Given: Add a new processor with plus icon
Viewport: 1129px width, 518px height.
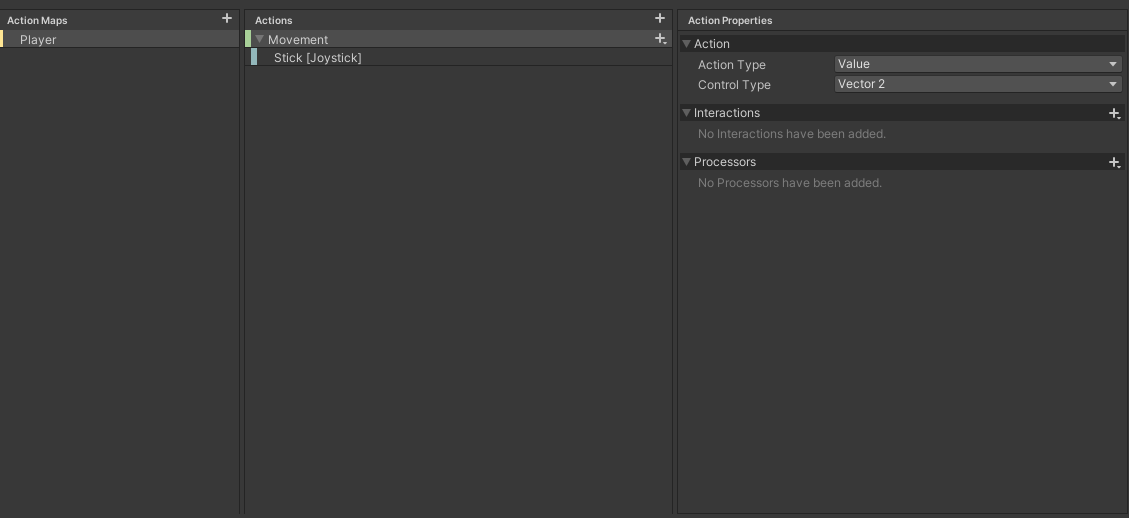Looking at the screenshot, I should pyautogui.click(x=1114, y=162).
